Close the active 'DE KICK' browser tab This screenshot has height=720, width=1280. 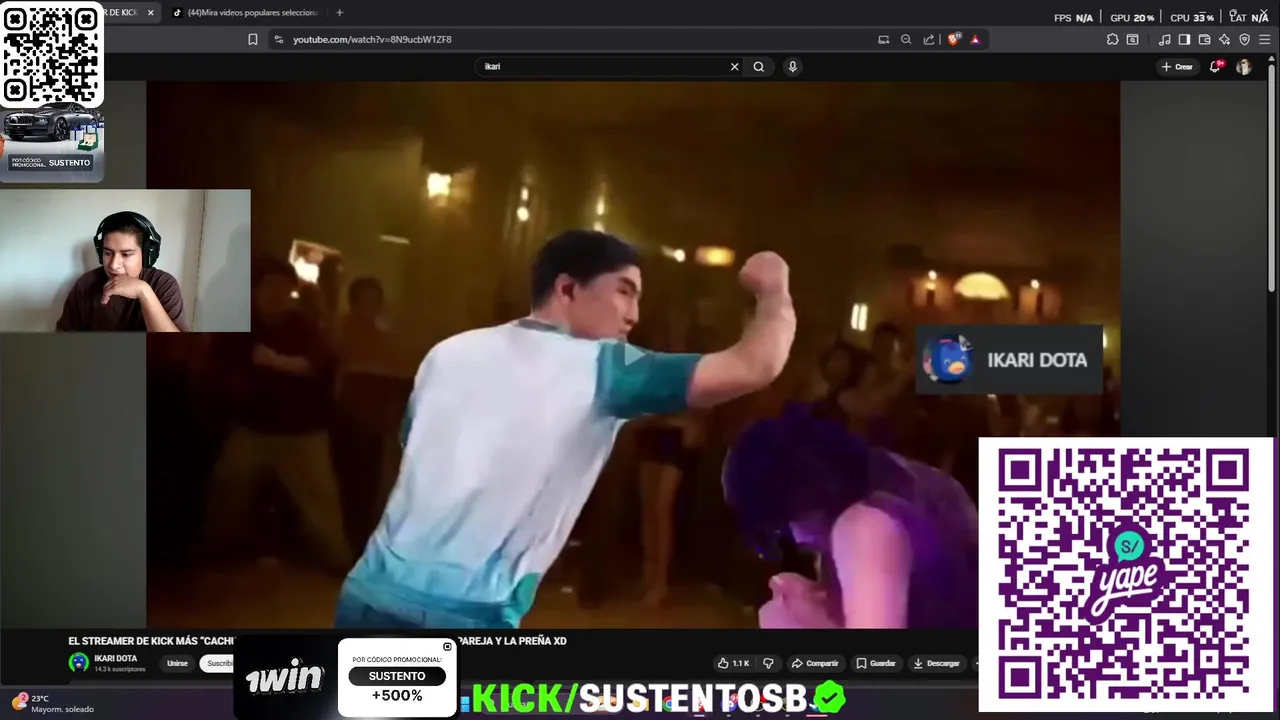[x=151, y=13]
